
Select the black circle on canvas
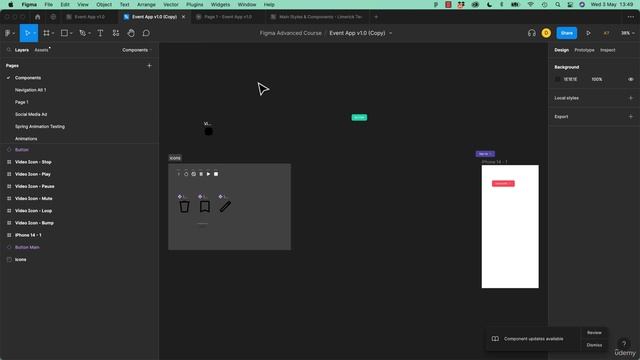tap(209, 131)
